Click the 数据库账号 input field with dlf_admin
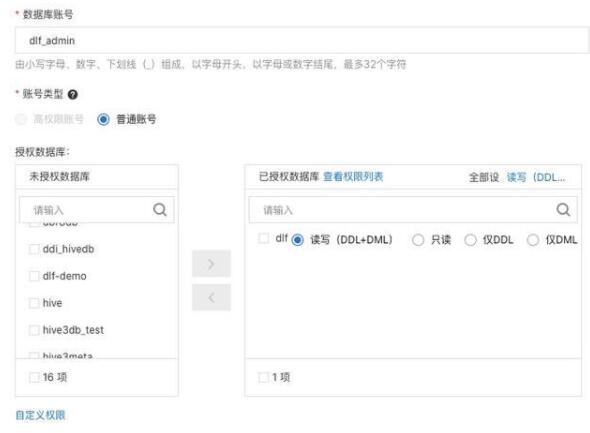The height and width of the screenshot is (433, 590). (302, 40)
